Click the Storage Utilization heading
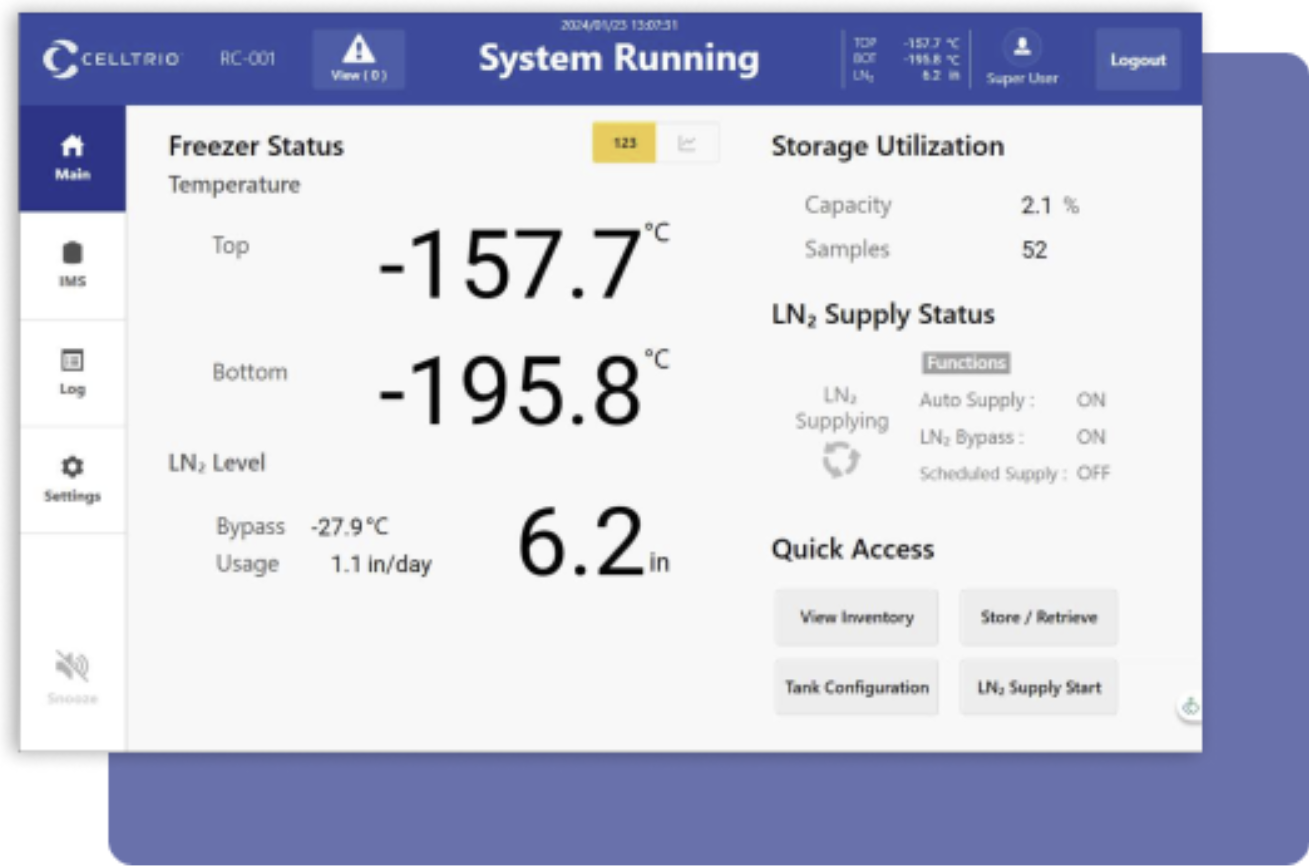Image resolution: width=1309 pixels, height=868 pixels. pyautogui.click(x=887, y=146)
